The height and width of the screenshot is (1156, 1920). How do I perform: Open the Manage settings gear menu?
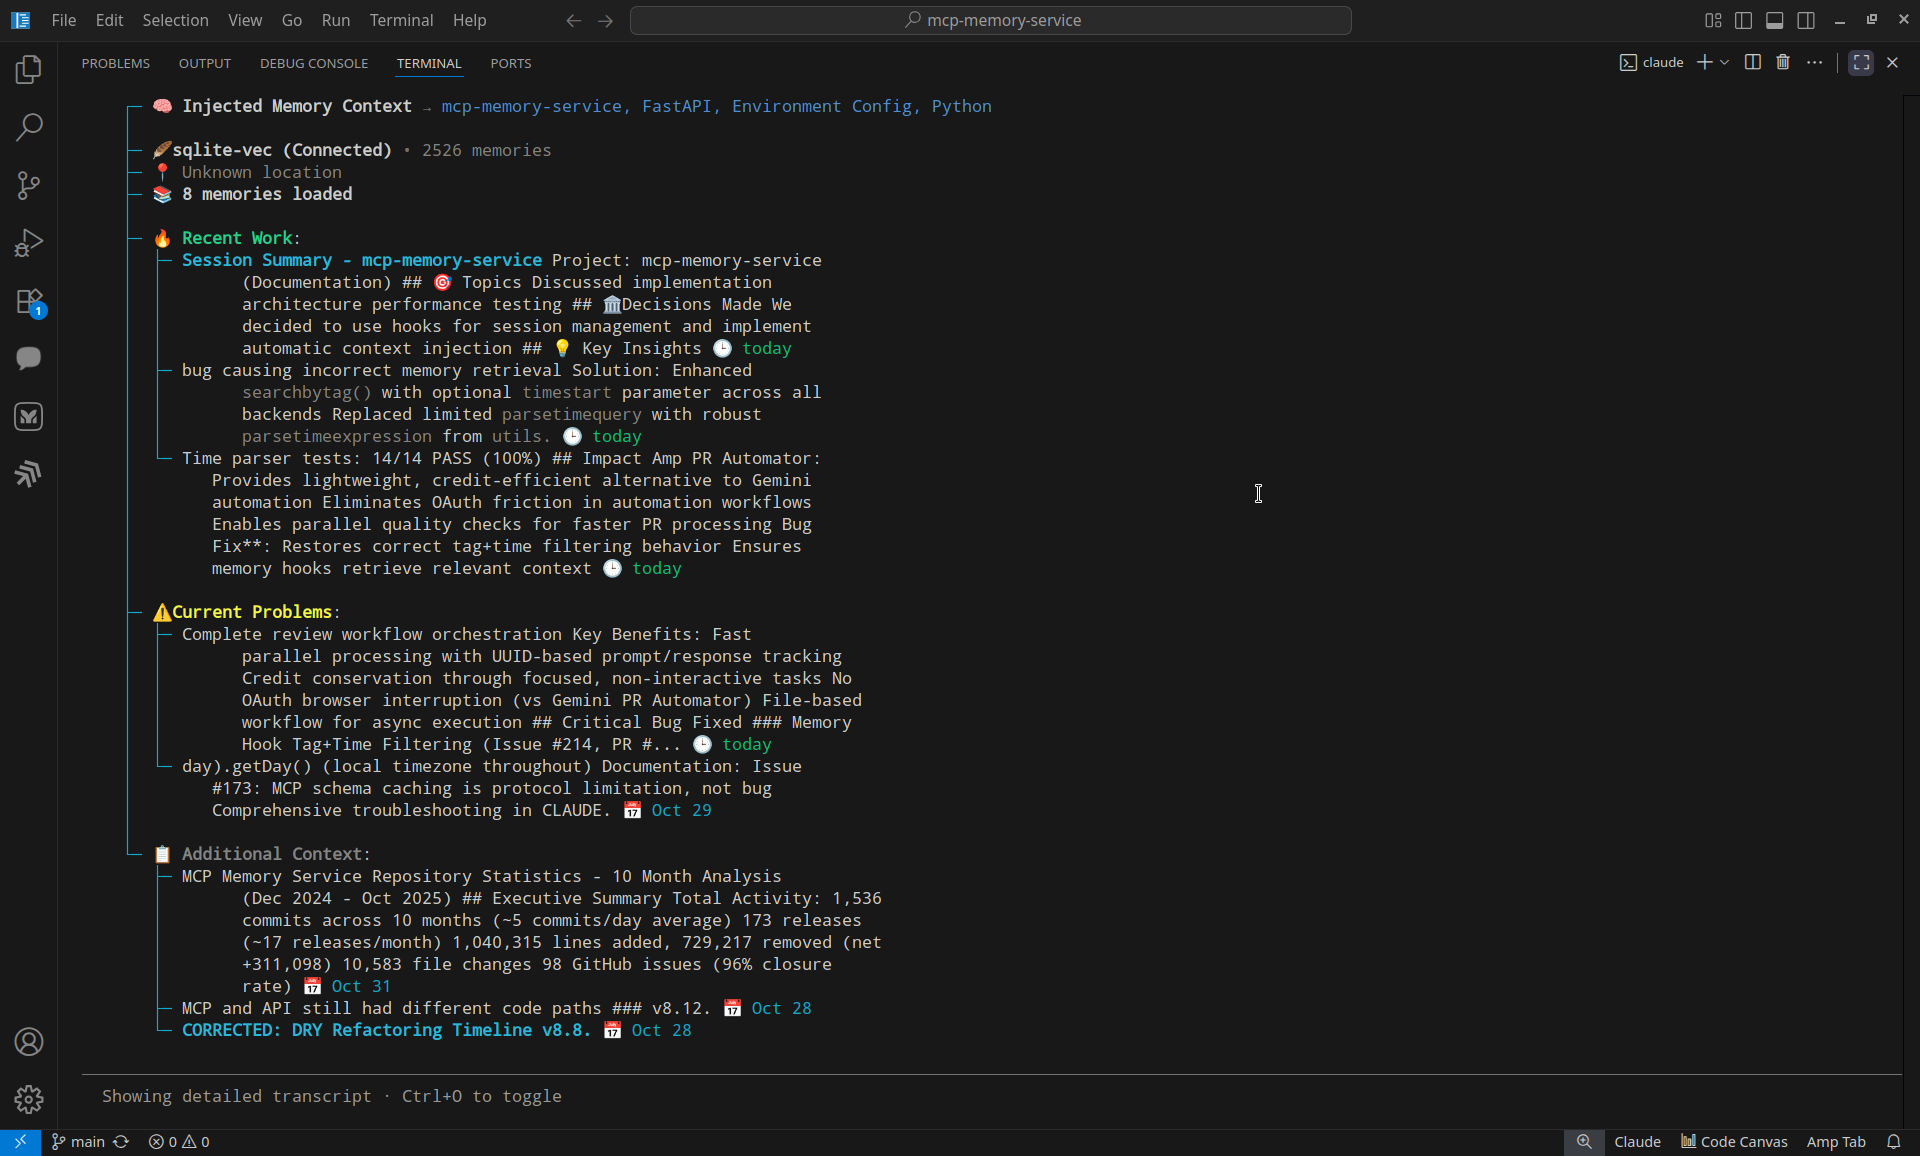click(x=29, y=1099)
